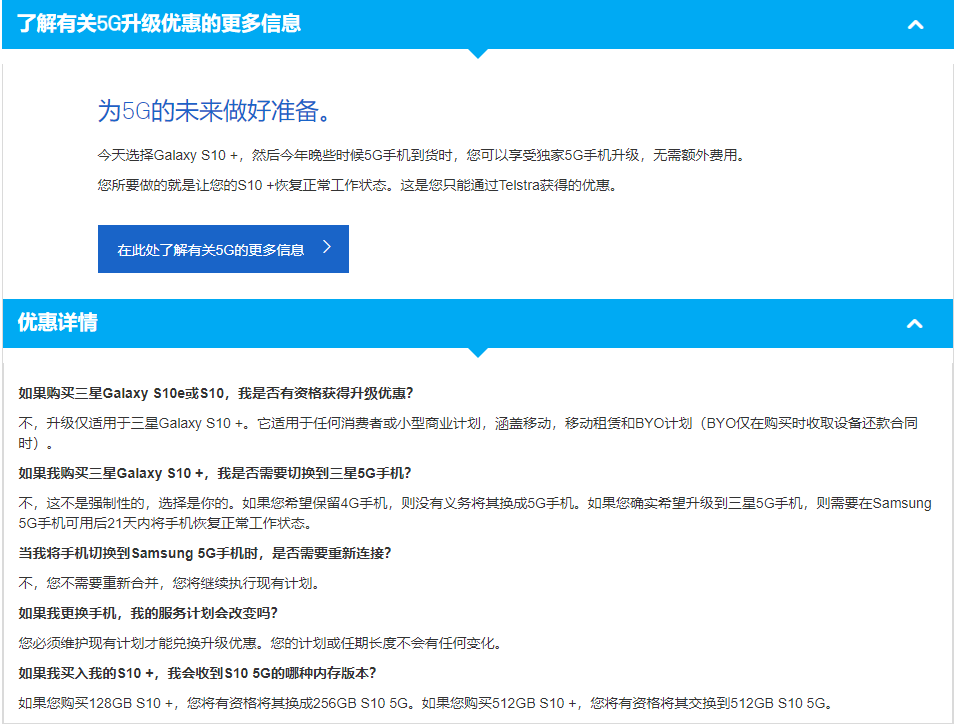Click answer starting 不，升级仅适用于三星Galaxy S10 +

coord(468,433)
